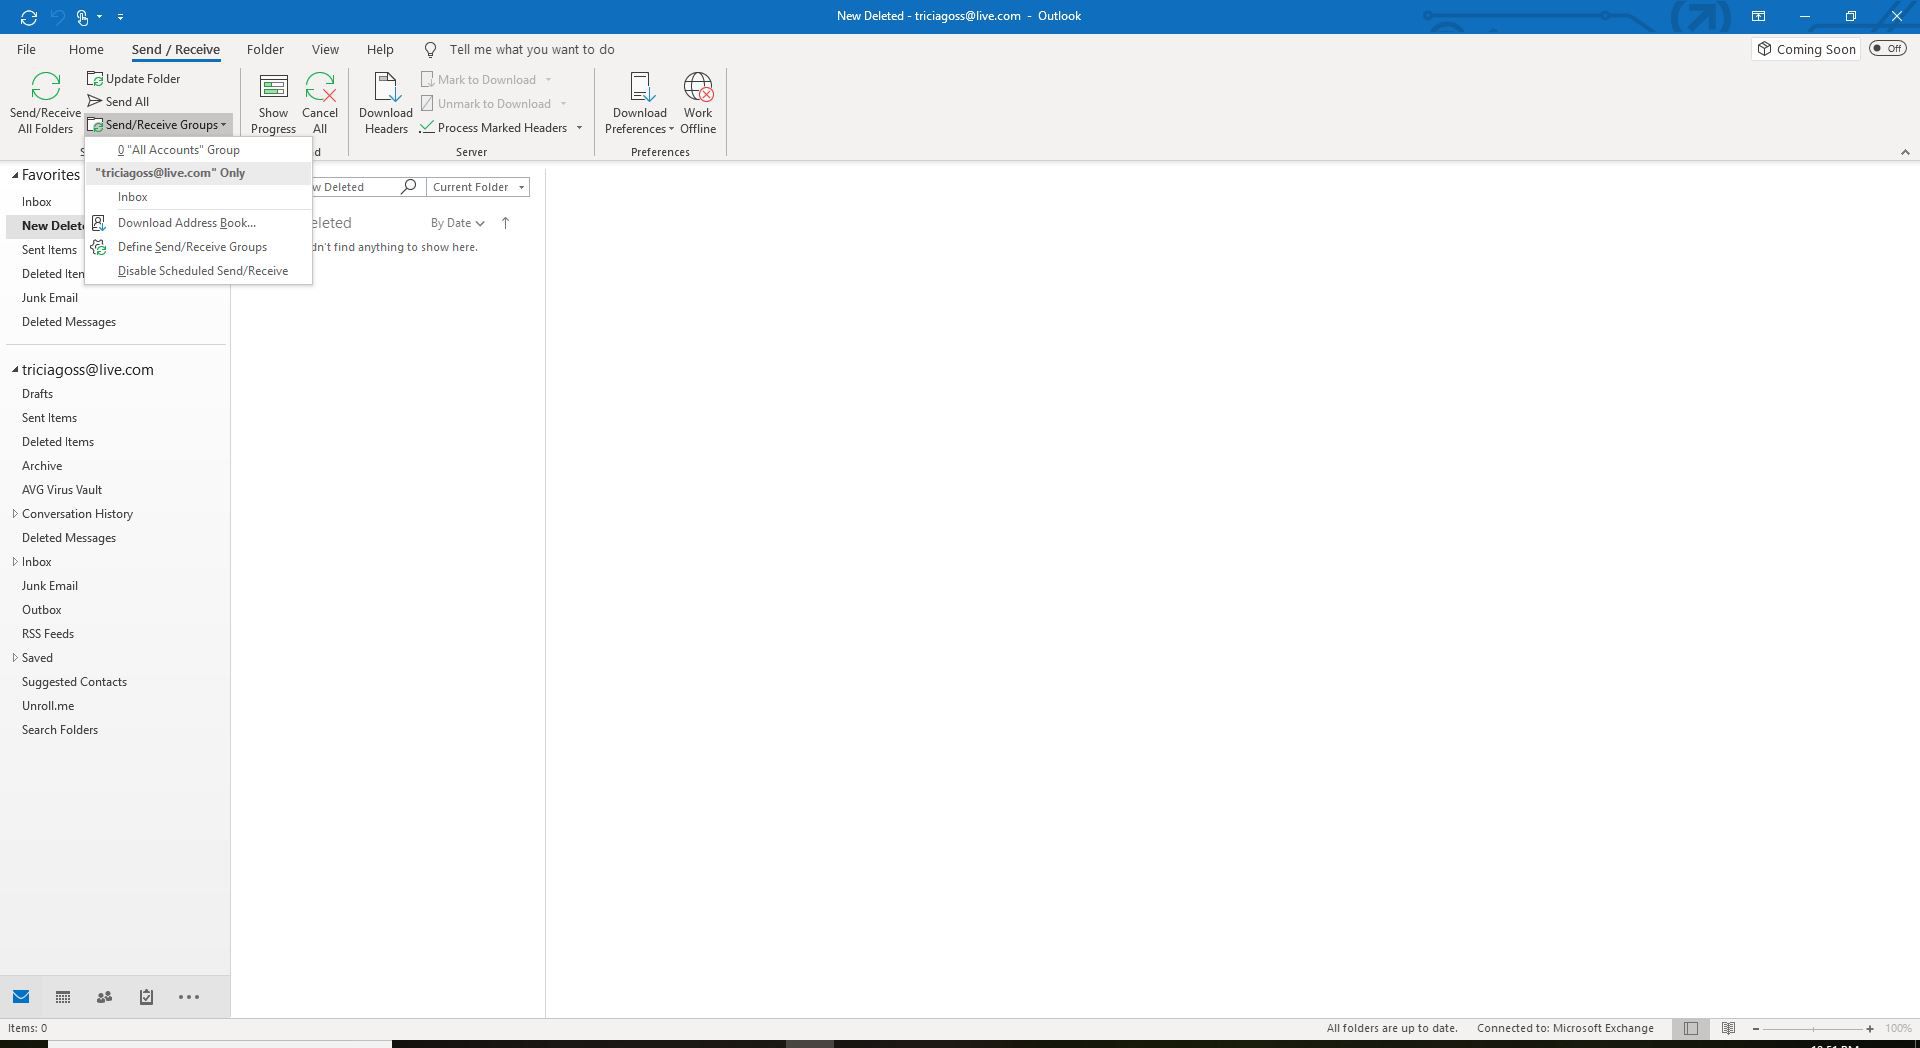Select Normal view in status bar

point(1691,1028)
